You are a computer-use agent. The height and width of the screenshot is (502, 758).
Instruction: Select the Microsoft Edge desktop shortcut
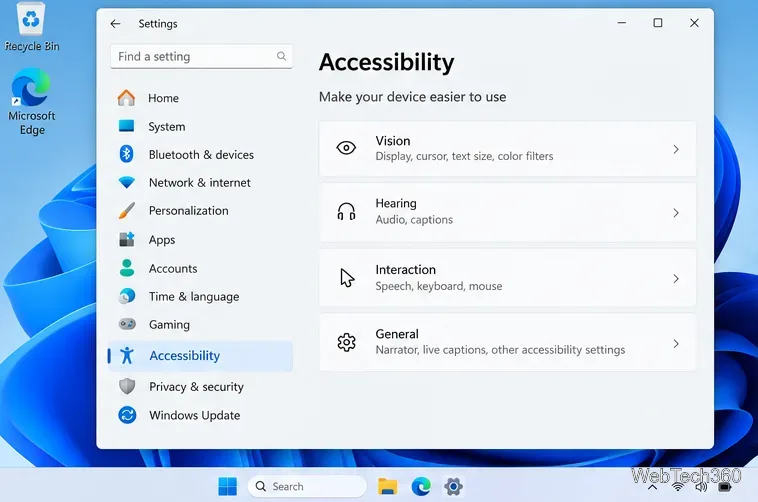pyautogui.click(x=31, y=102)
